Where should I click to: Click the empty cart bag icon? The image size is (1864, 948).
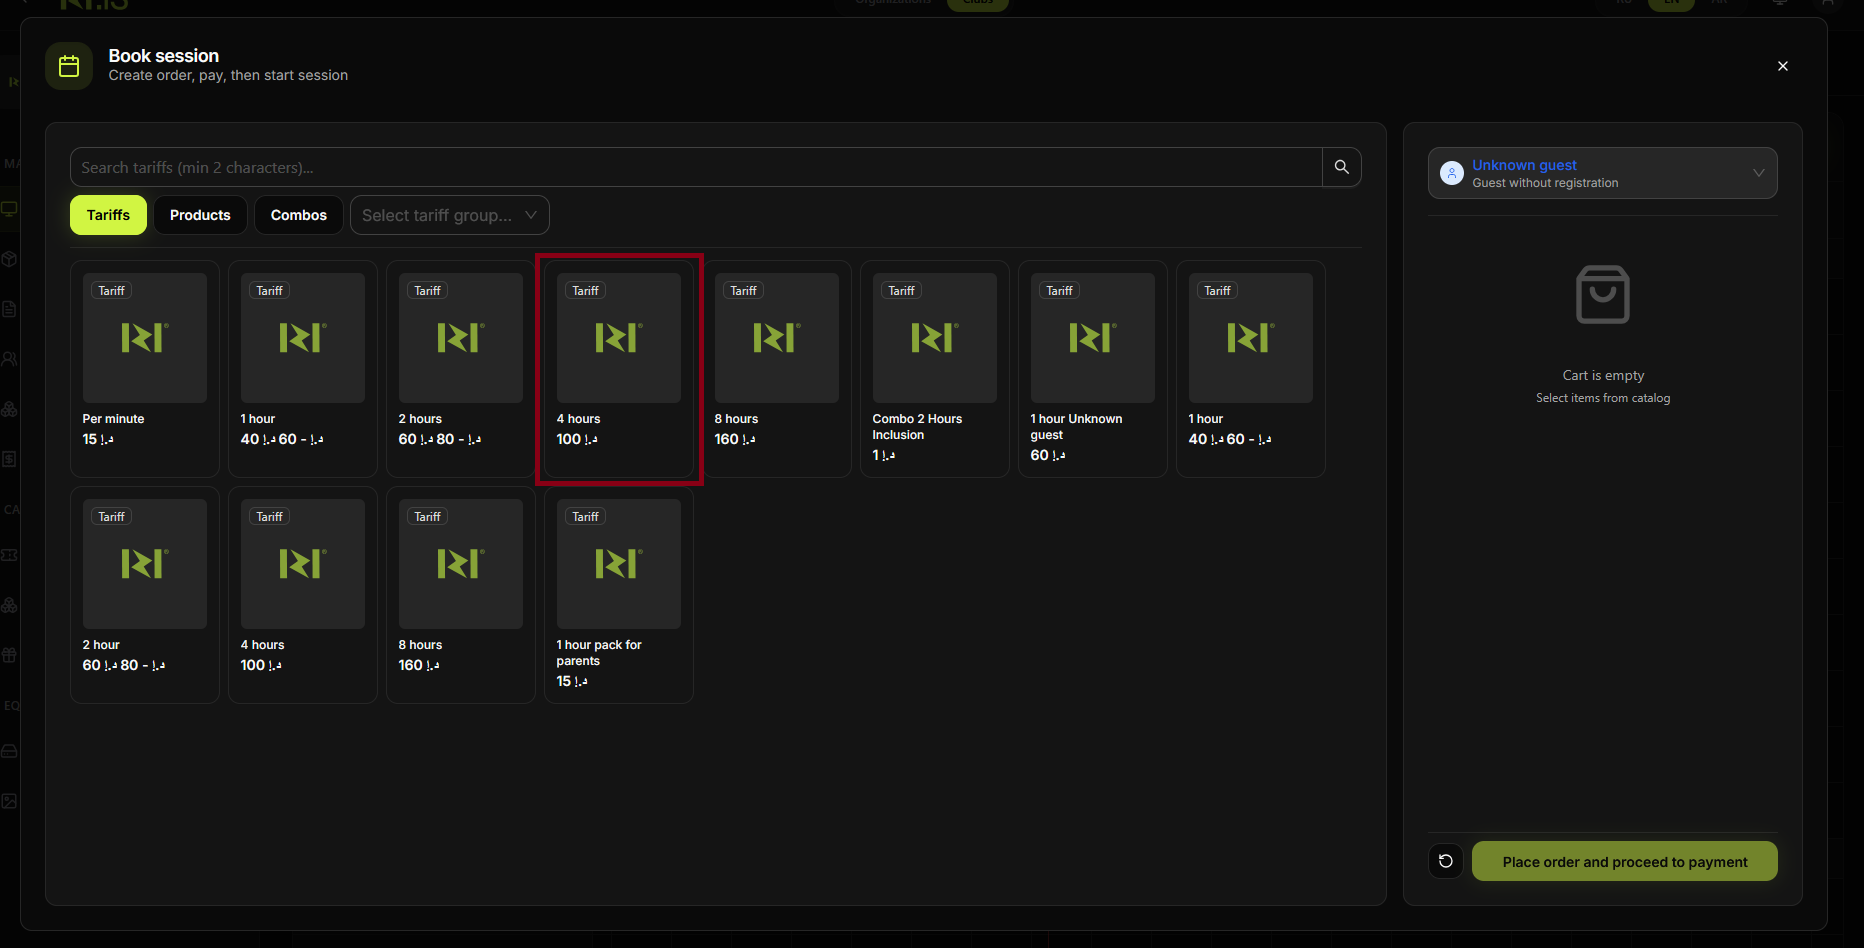click(1602, 295)
